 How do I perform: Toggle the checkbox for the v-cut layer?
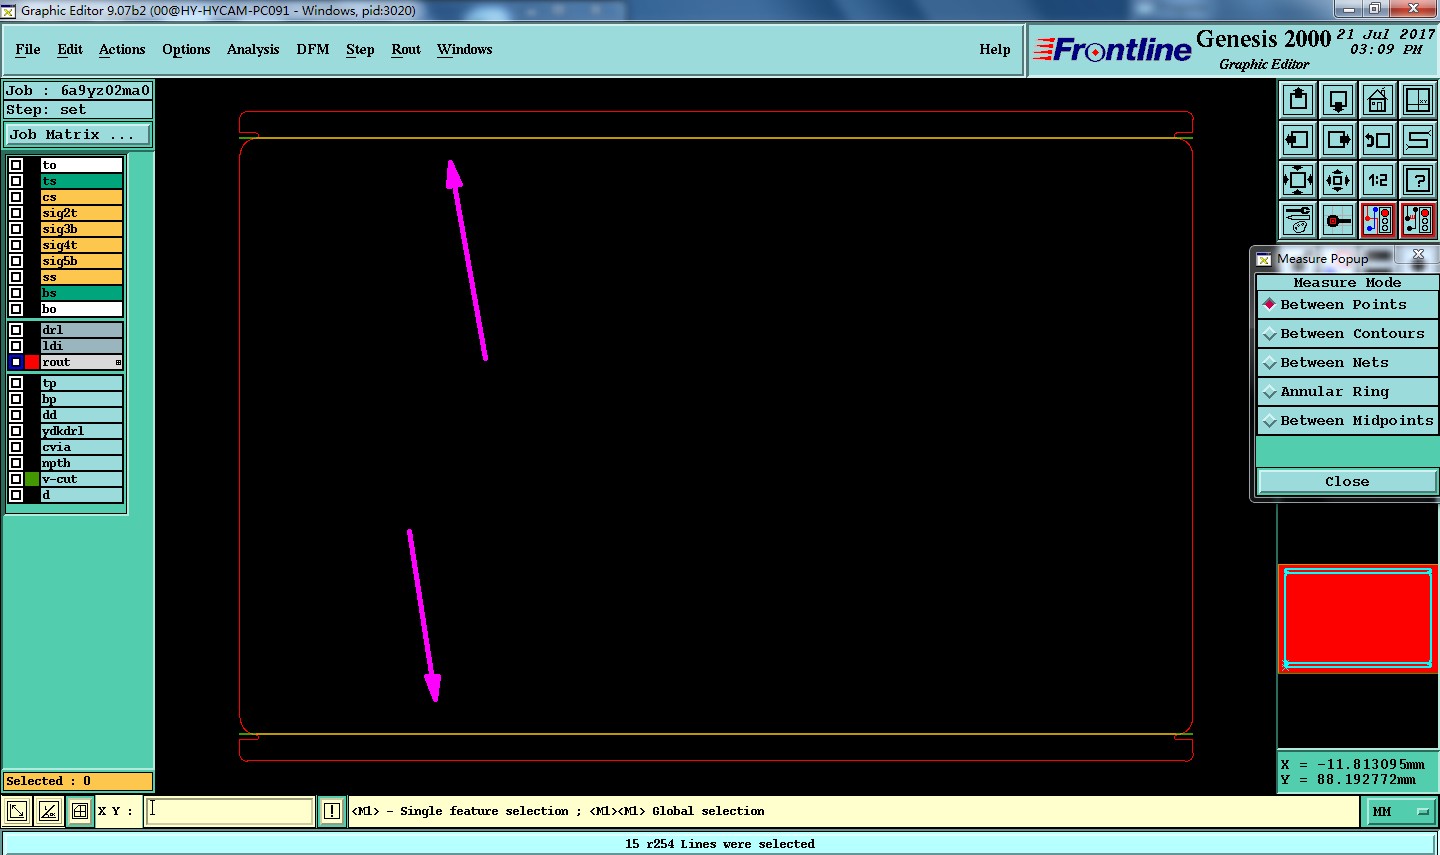[16, 479]
